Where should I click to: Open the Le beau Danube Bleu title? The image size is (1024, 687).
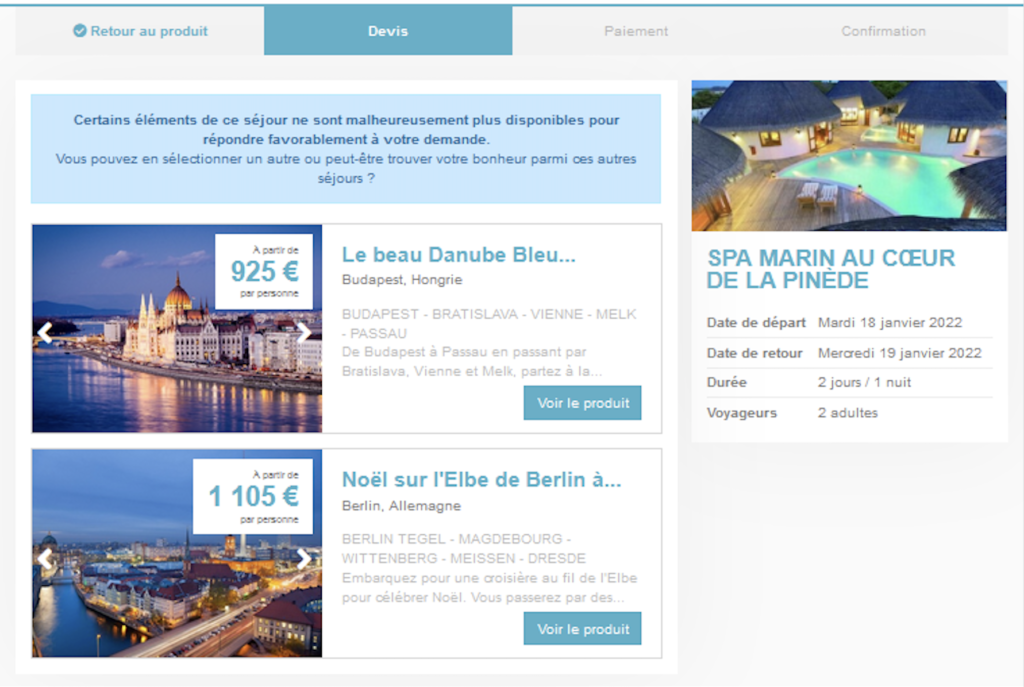[x=458, y=255]
